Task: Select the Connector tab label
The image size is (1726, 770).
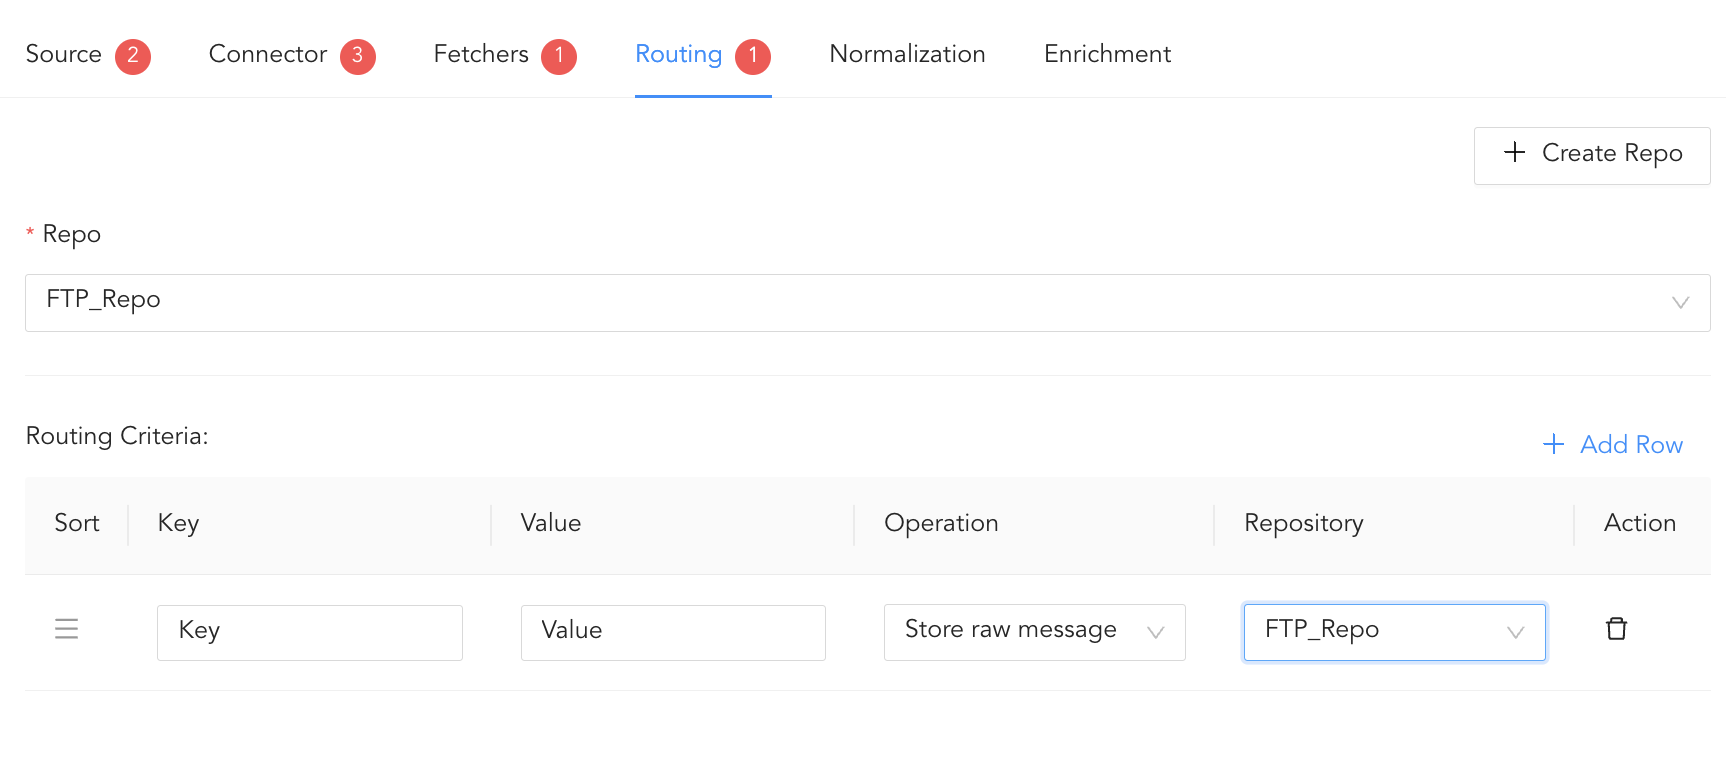Action: 268,54
